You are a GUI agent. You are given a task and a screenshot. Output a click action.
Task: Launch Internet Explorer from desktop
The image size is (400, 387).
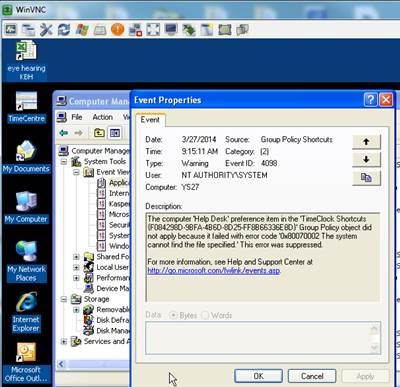pos(26,312)
